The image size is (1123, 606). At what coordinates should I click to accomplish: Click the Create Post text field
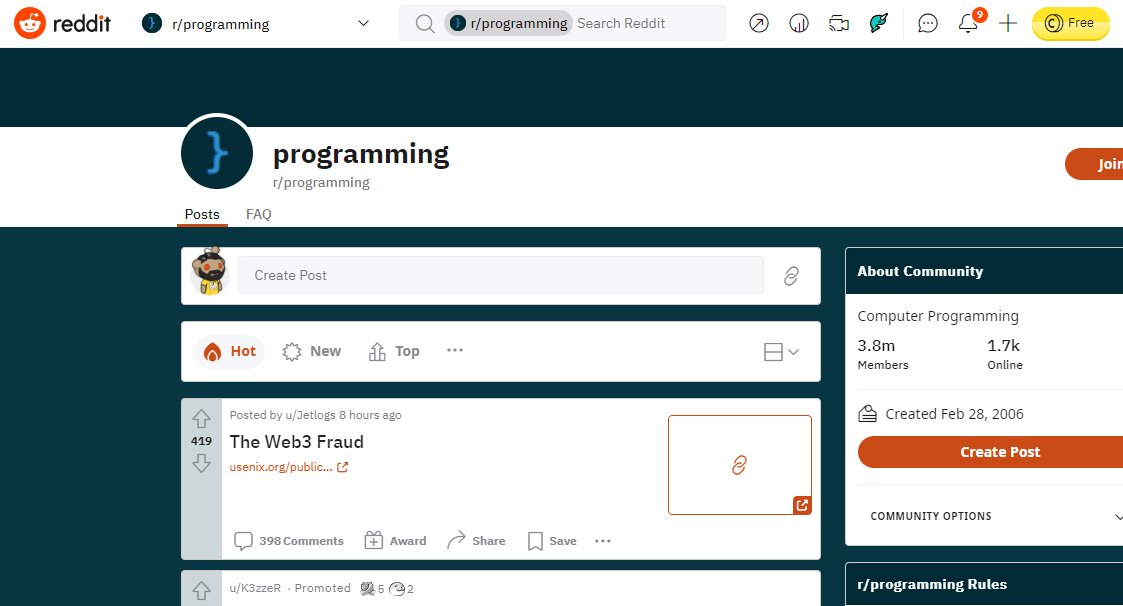point(500,276)
